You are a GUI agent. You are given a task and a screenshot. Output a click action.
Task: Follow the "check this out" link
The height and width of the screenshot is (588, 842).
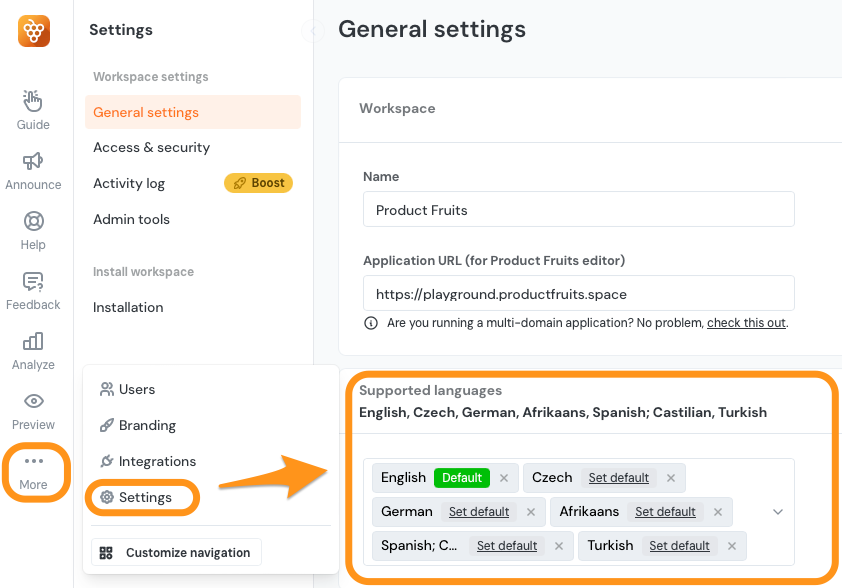(x=746, y=323)
